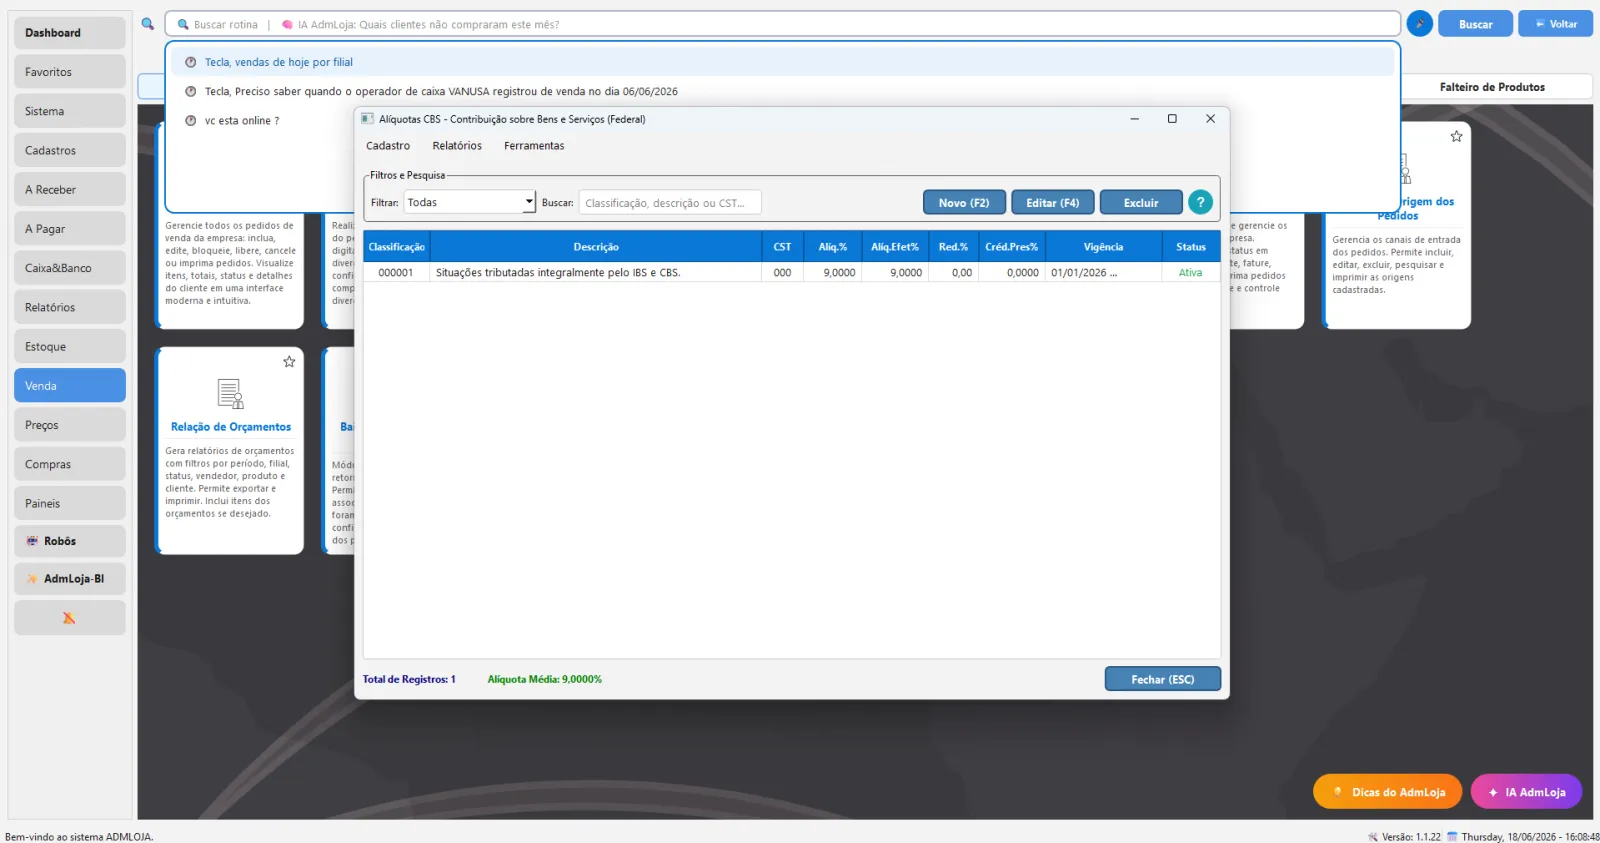Open Estoque in the sidebar
This screenshot has width=1600, height=843.
(x=69, y=347)
